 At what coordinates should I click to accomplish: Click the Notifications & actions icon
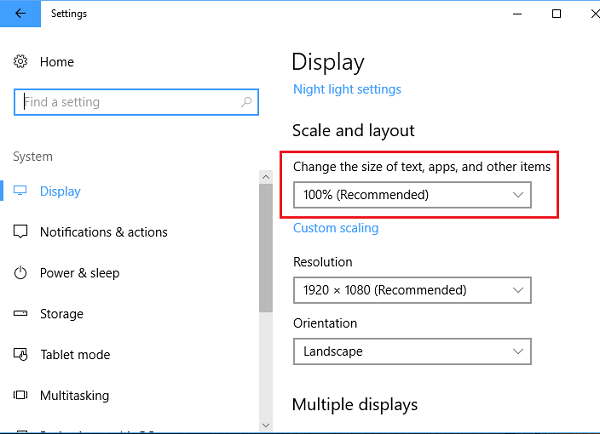click(x=20, y=232)
